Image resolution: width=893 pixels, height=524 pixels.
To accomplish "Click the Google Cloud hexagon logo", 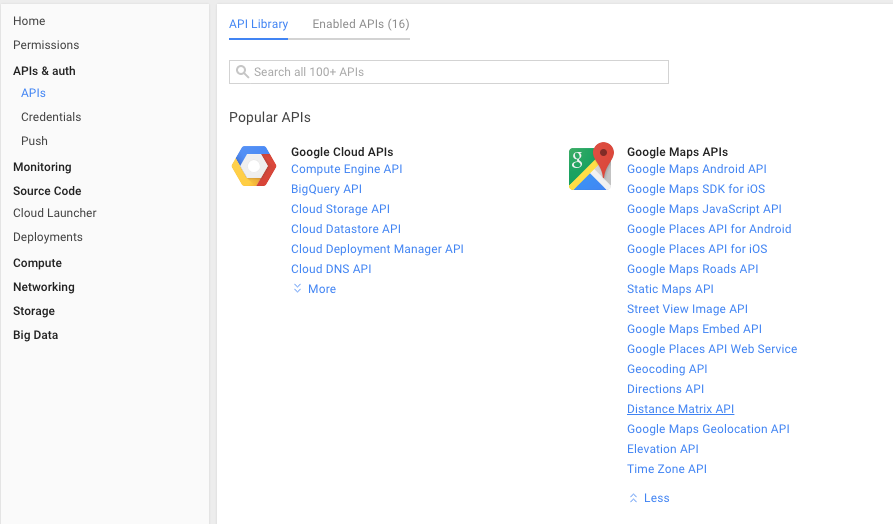I will click(x=254, y=166).
